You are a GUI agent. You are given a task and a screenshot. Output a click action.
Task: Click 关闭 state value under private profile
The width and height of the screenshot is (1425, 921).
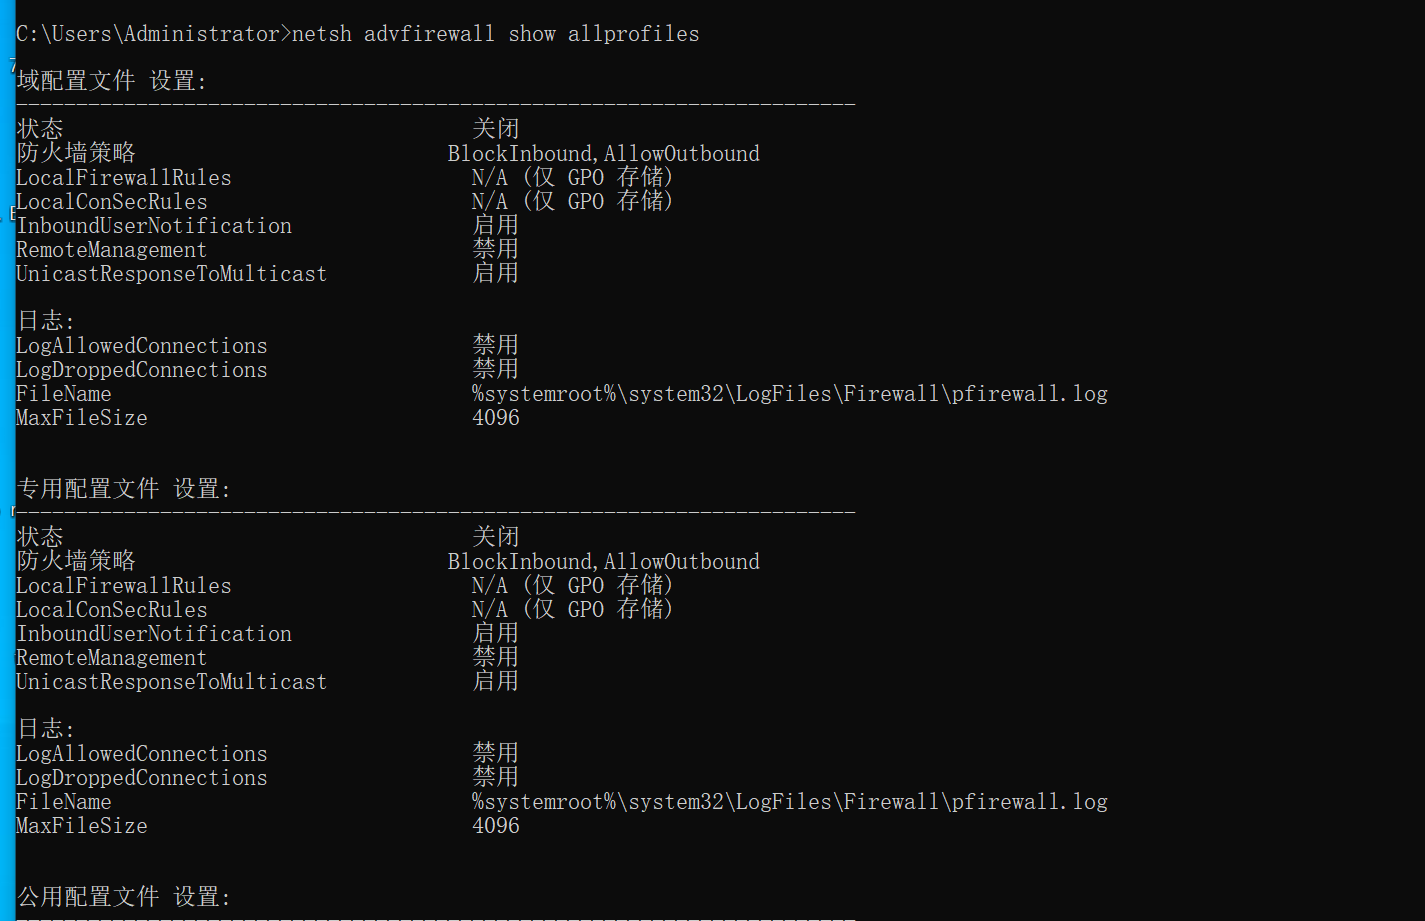(x=496, y=537)
